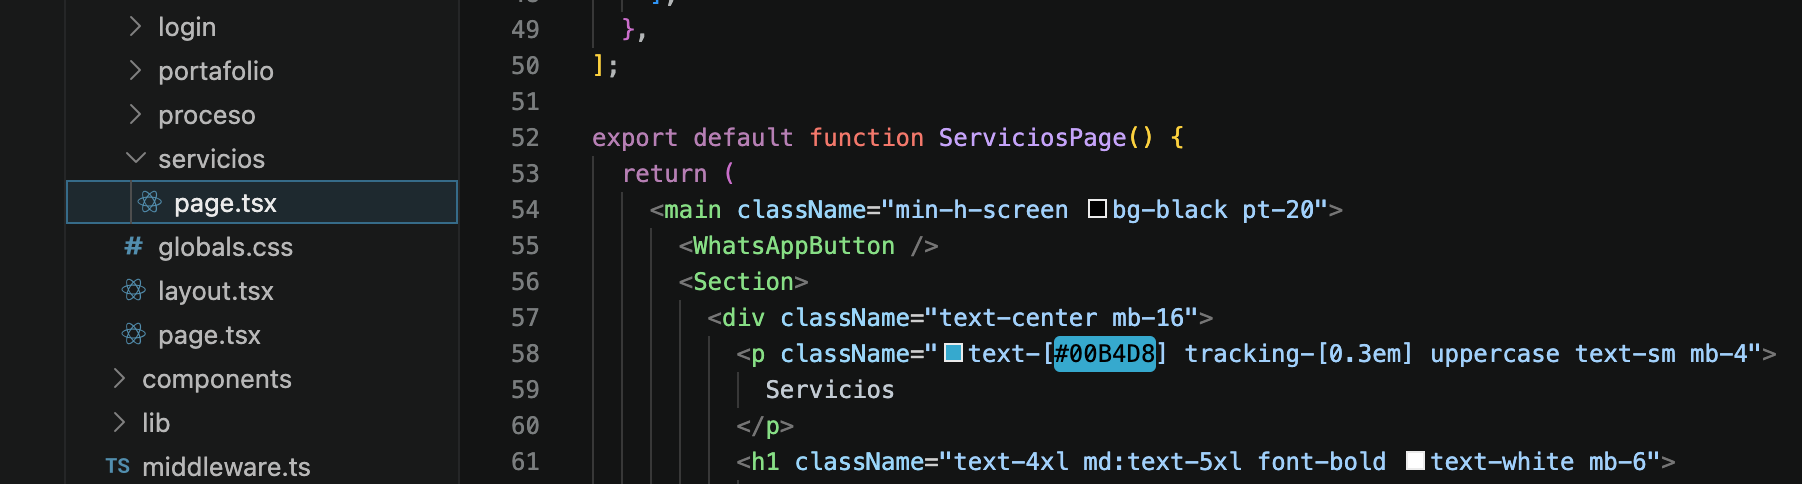This screenshot has height=484, width=1802.
Task: Expand the proceso folder chevron
Action: [135, 115]
